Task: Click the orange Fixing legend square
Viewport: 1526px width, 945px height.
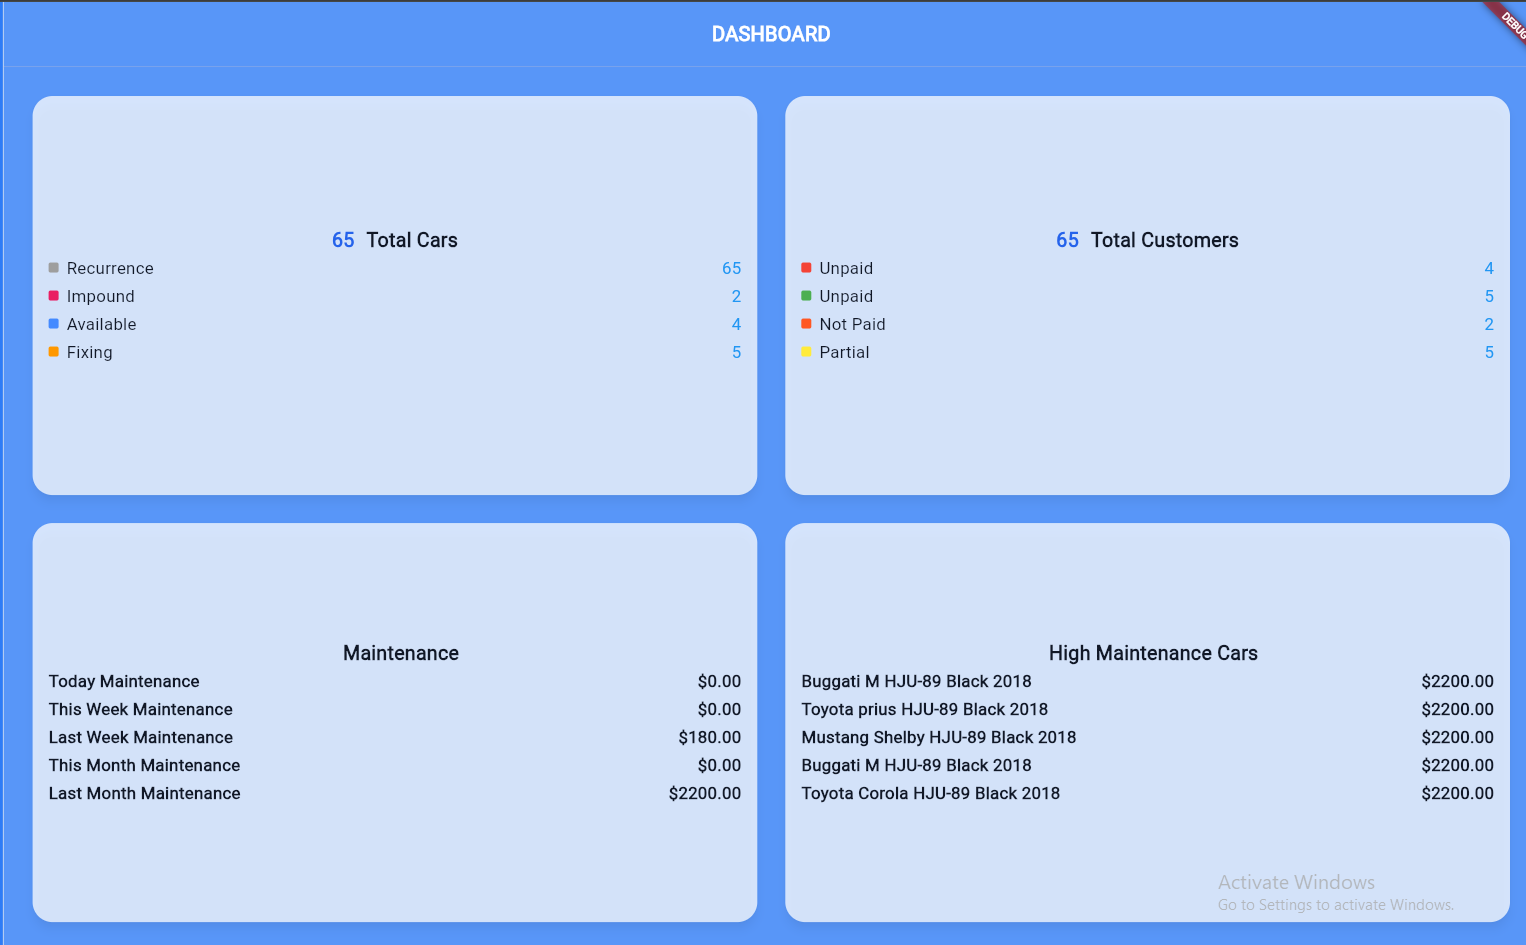Action: pos(54,352)
